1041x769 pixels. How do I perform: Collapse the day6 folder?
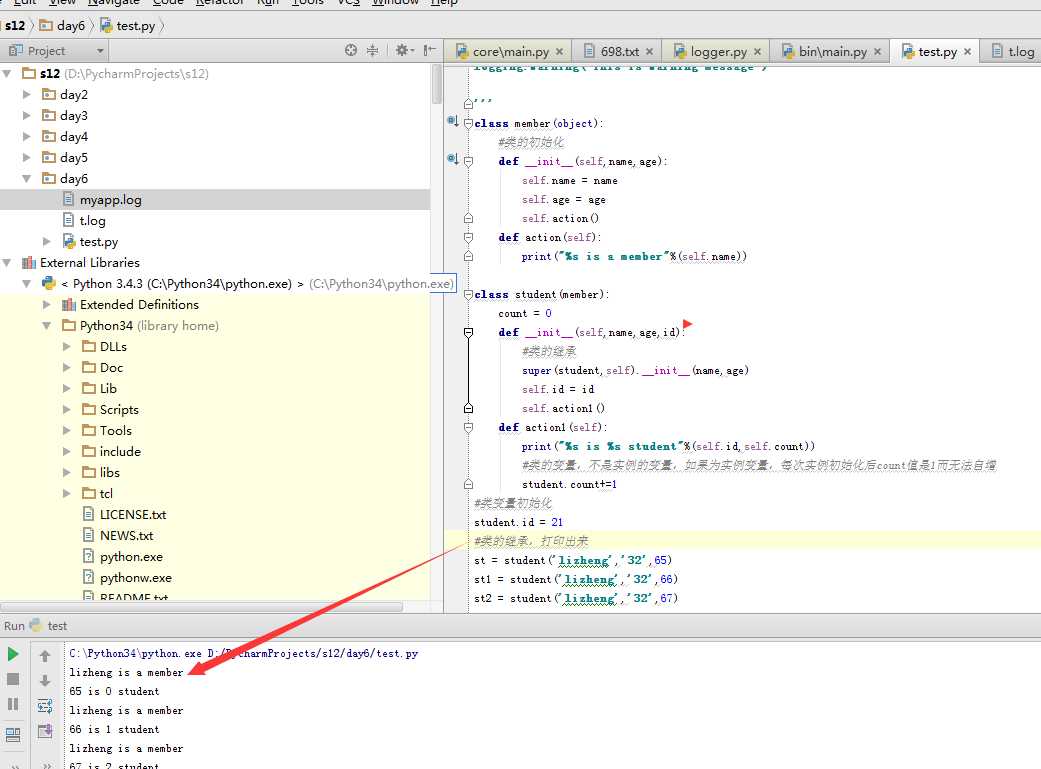27,179
